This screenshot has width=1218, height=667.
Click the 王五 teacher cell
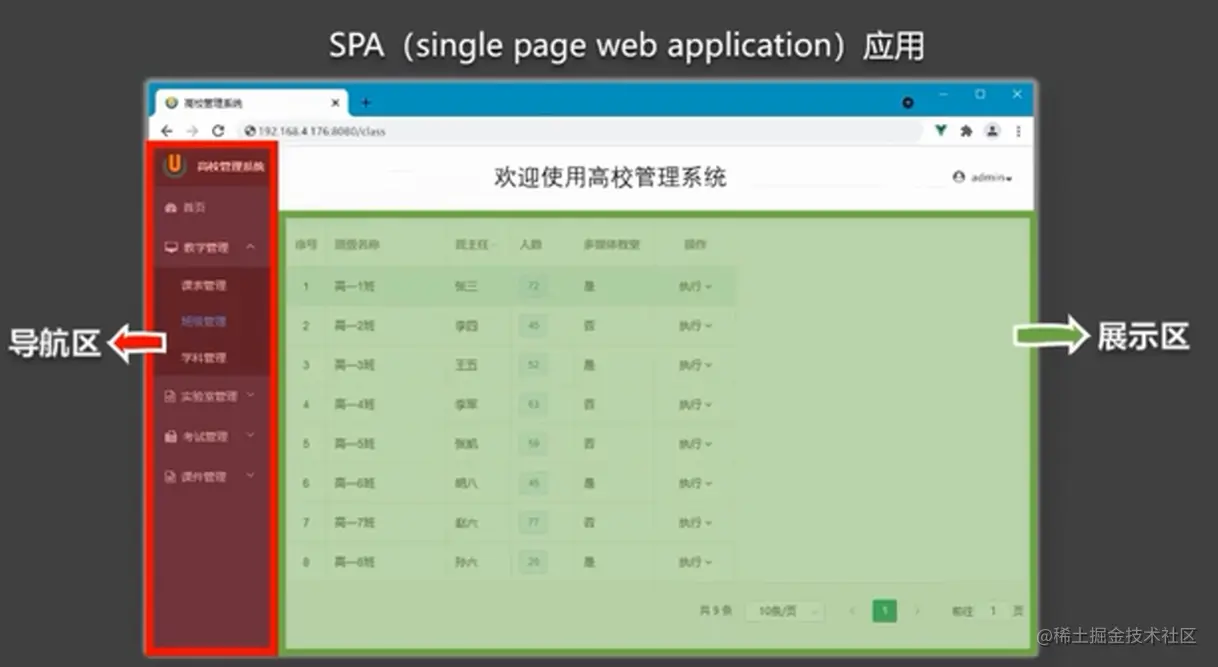click(466, 365)
